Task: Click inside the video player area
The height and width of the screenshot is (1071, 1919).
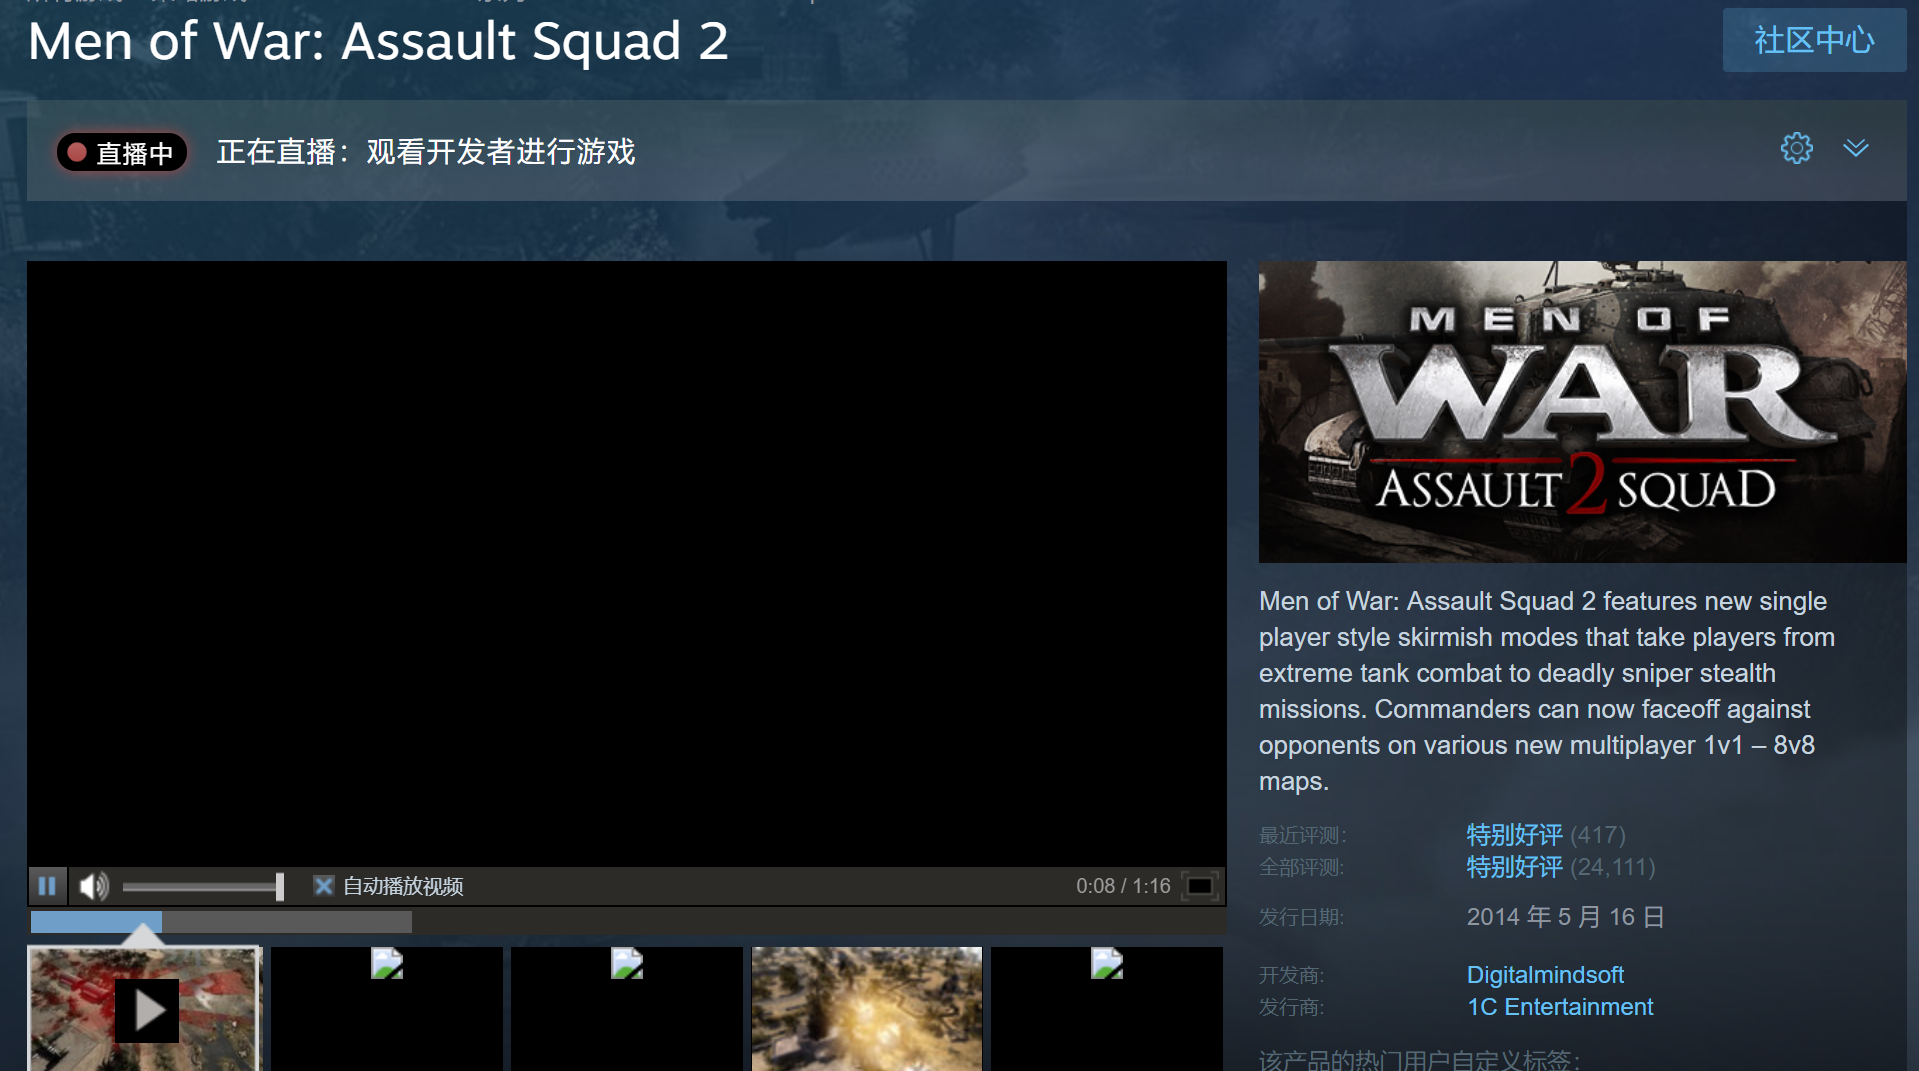Action: (x=627, y=563)
